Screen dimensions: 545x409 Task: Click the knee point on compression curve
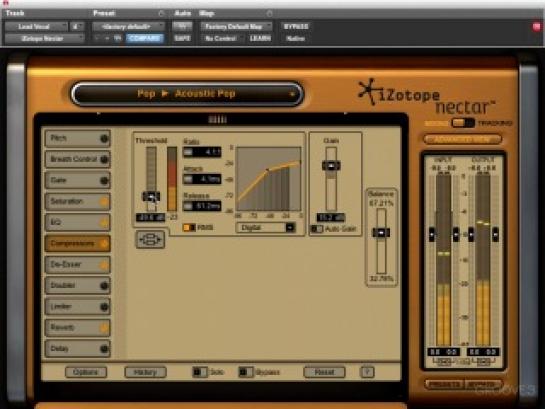tap(267, 170)
